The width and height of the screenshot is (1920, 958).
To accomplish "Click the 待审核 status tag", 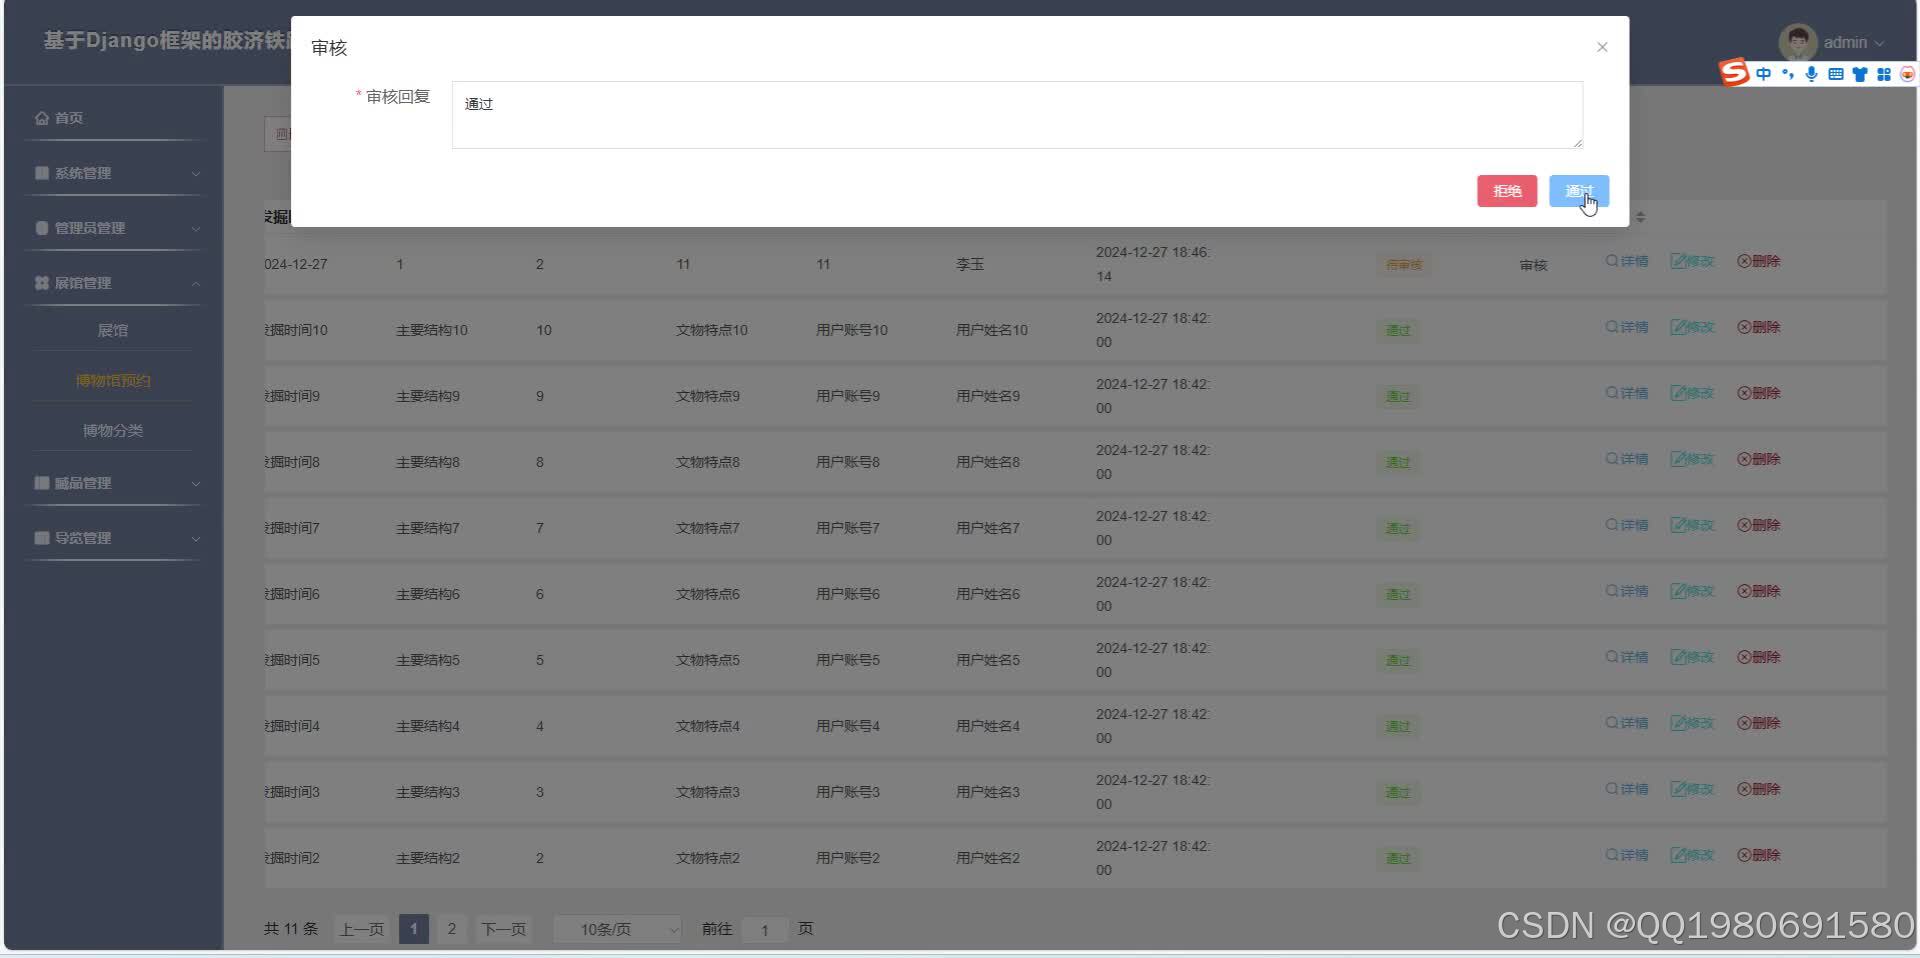I will coord(1404,265).
